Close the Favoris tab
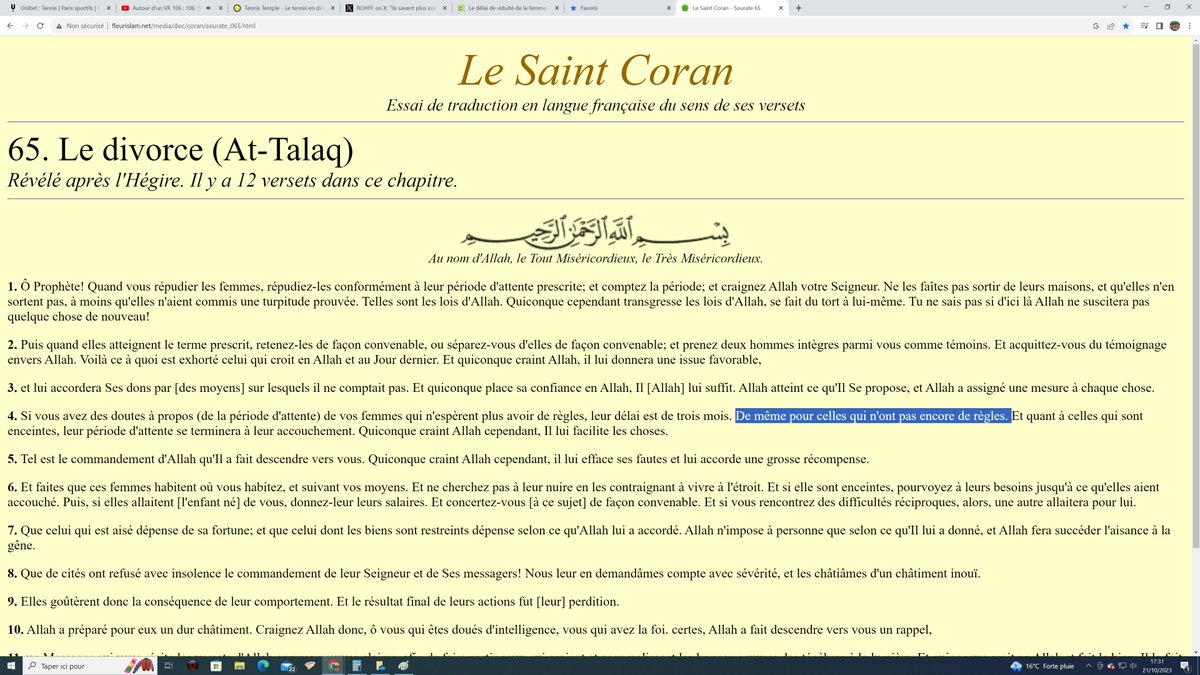 point(668,8)
